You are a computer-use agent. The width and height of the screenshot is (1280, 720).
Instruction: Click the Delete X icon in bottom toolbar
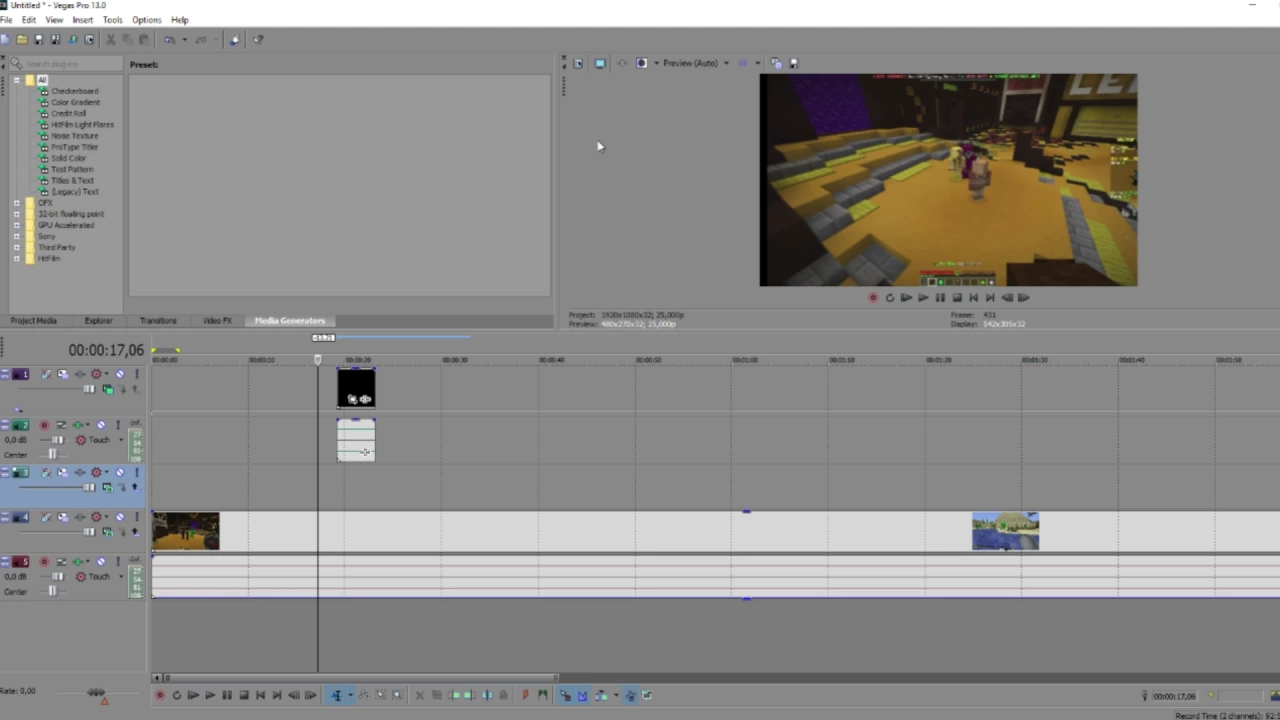pos(420,695)
